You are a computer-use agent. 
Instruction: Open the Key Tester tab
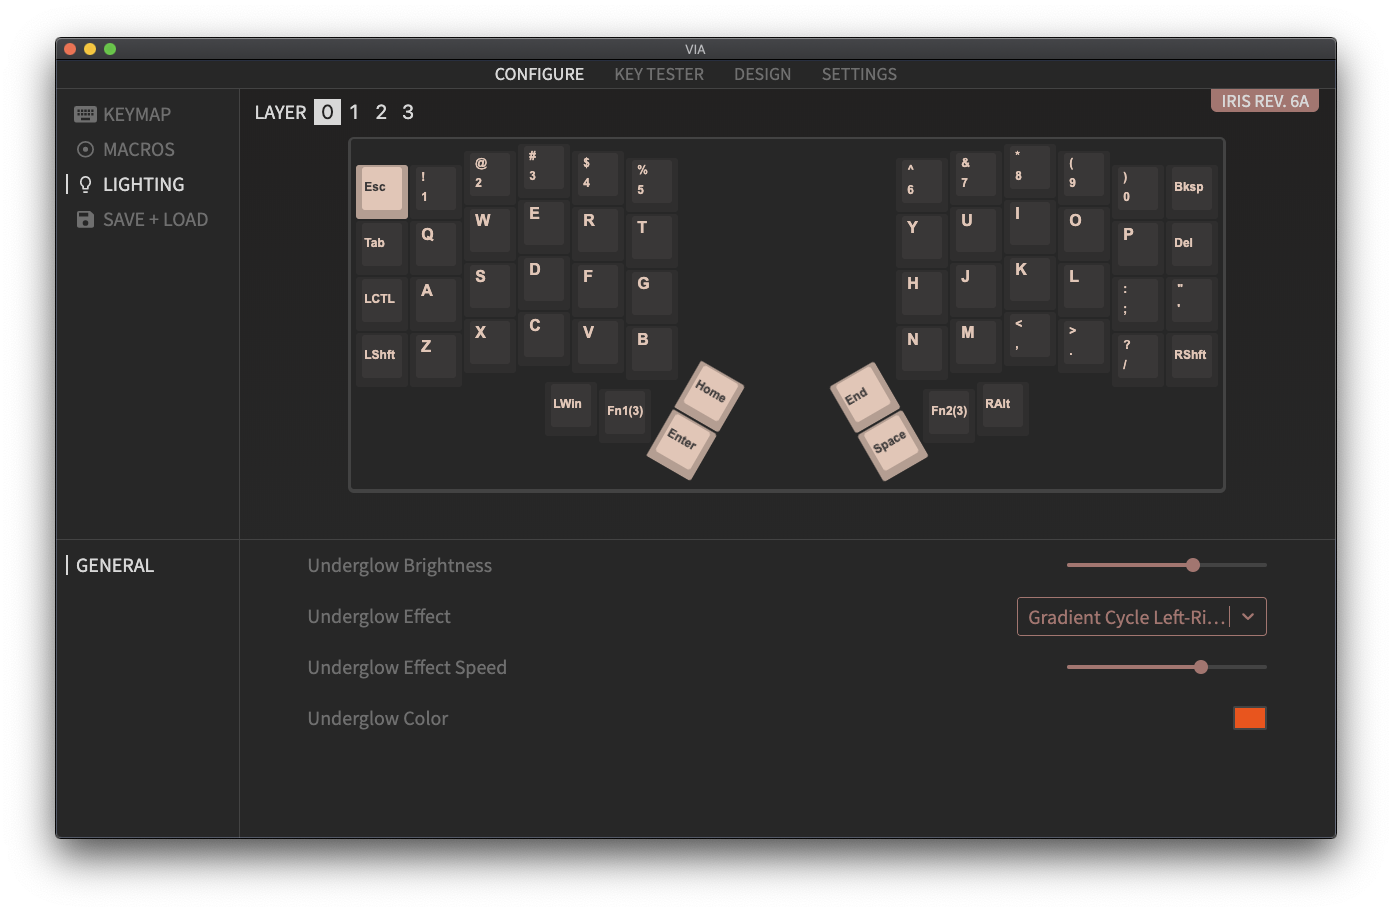[659, 74]
